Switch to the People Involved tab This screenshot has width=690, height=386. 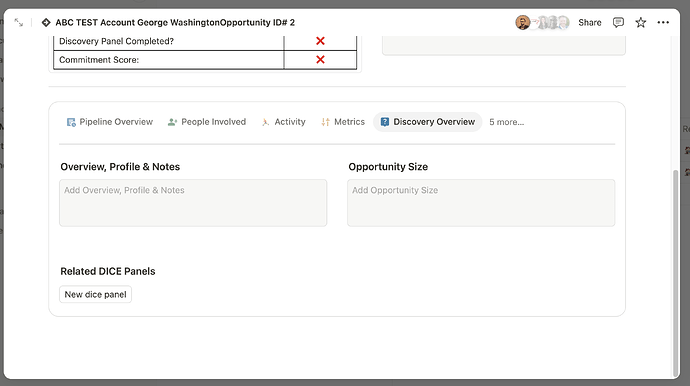[x=207, y=122]
